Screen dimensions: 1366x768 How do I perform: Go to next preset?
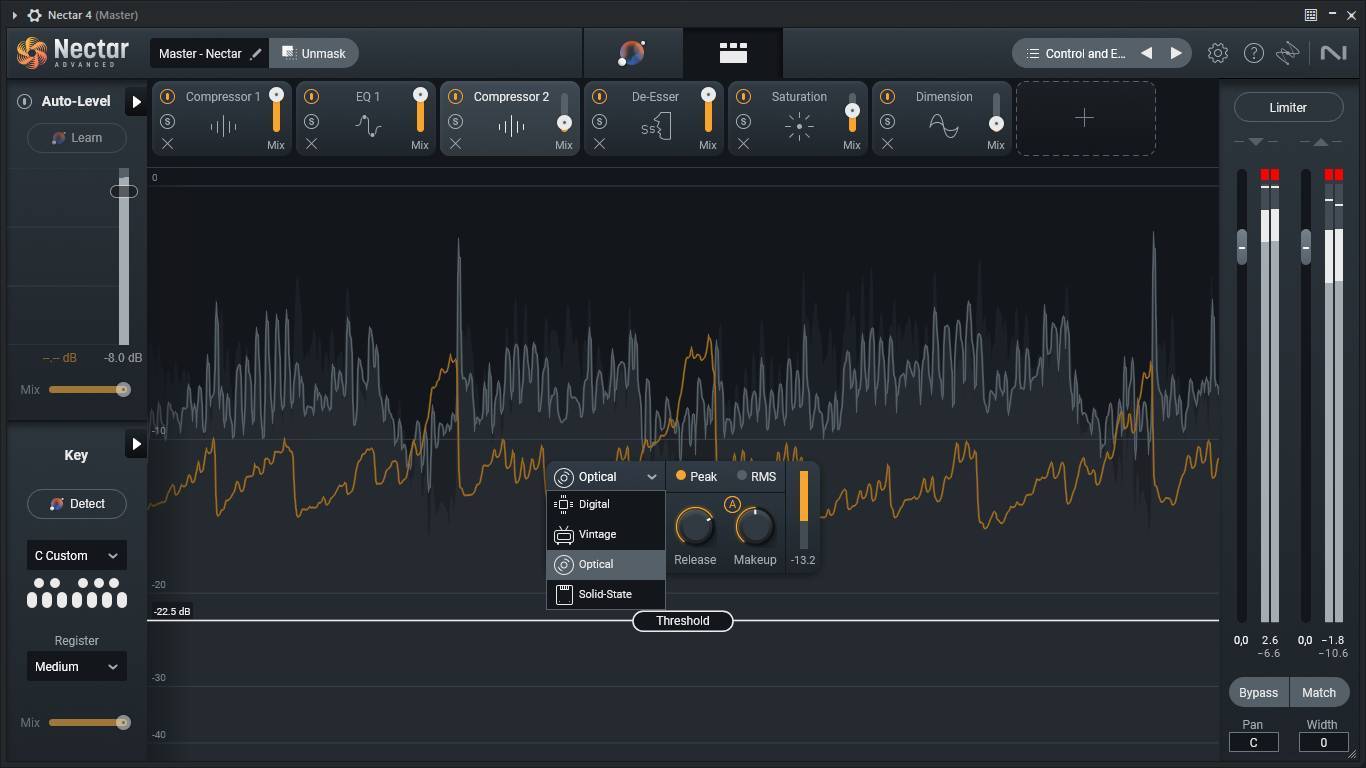pos(1176,53)
